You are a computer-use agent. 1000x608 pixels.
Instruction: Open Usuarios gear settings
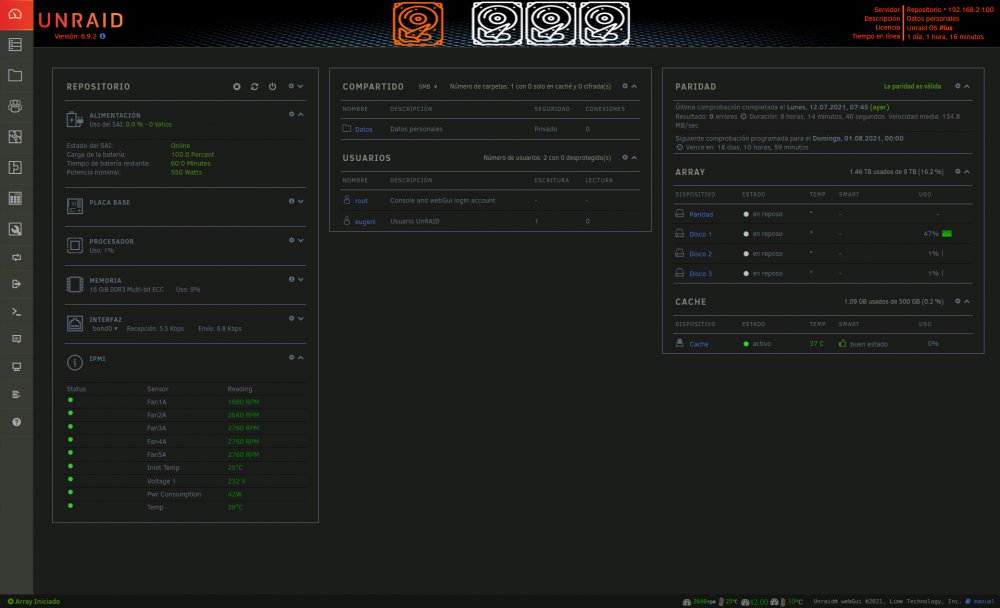(x=625, y=158)
